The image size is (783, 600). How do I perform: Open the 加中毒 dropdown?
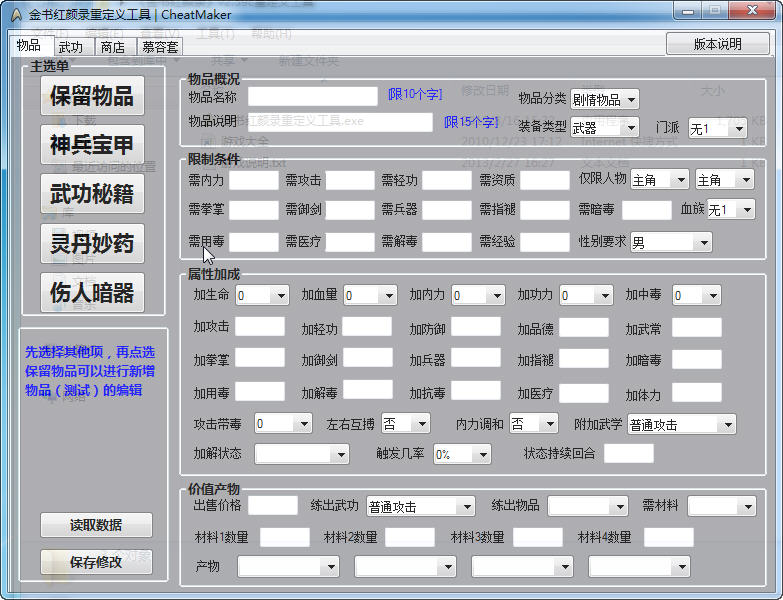(x=697, y=296)
